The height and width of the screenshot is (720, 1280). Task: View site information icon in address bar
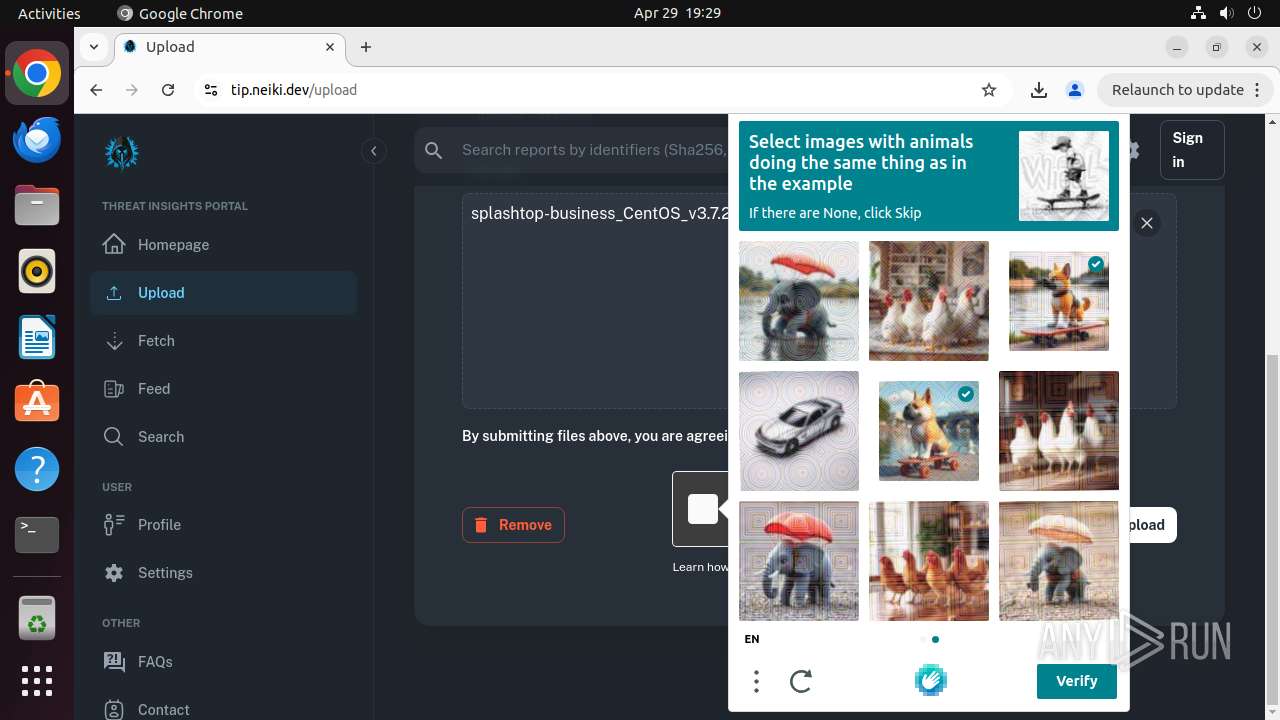(x=210, y=90)
